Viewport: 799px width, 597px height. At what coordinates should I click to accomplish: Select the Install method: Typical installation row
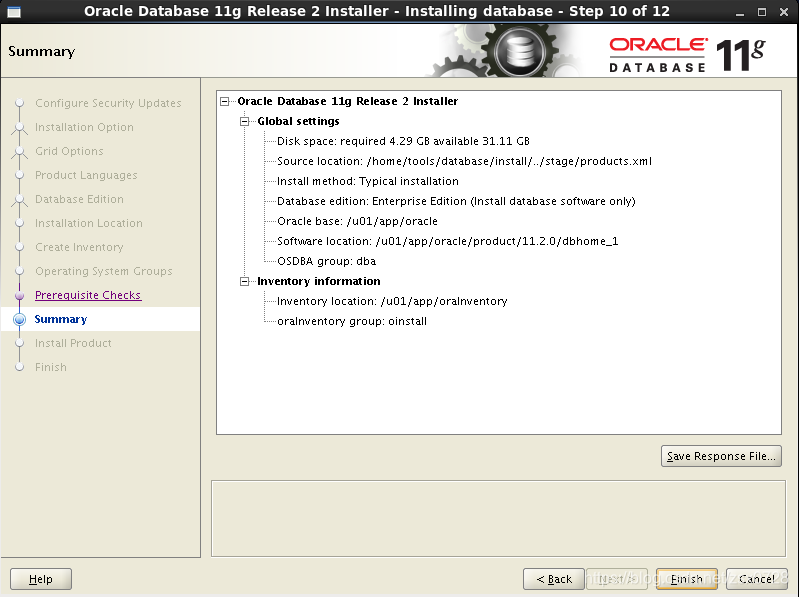point(367,181)
